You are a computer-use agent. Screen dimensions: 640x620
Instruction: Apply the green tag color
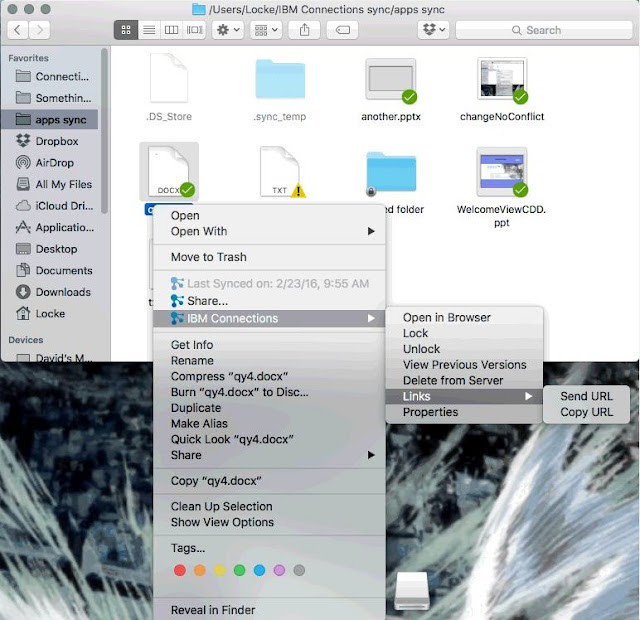pyautogui.click(x=240, y=570)
